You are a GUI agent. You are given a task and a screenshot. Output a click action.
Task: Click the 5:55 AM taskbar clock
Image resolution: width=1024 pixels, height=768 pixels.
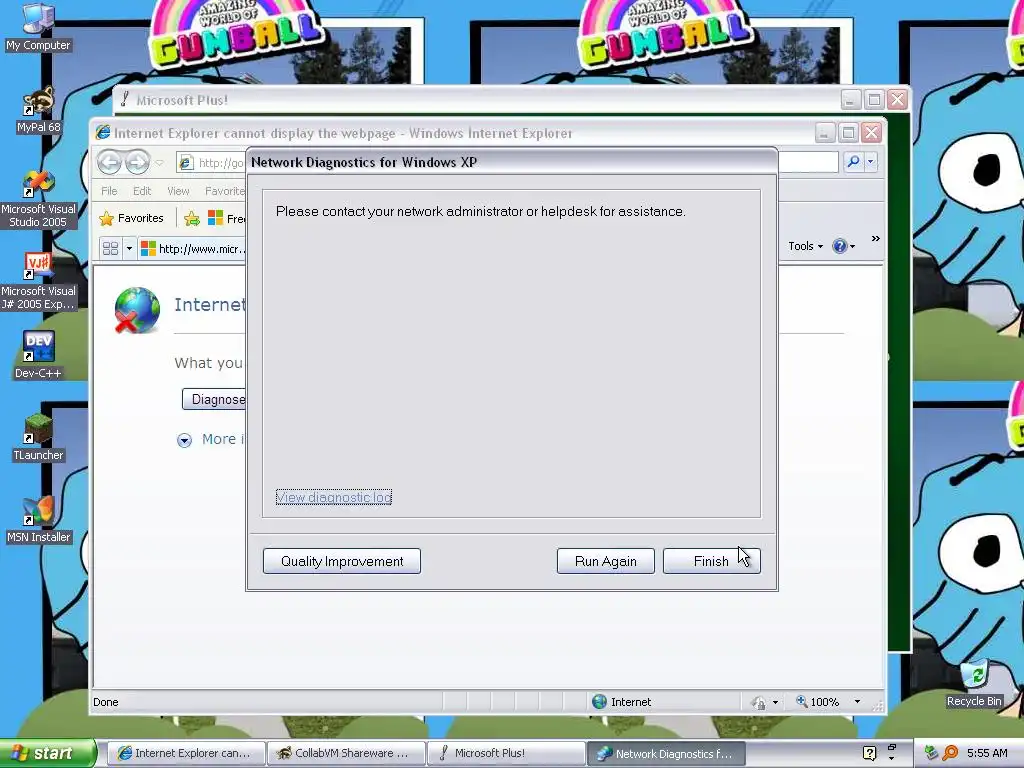click(987, 753)
